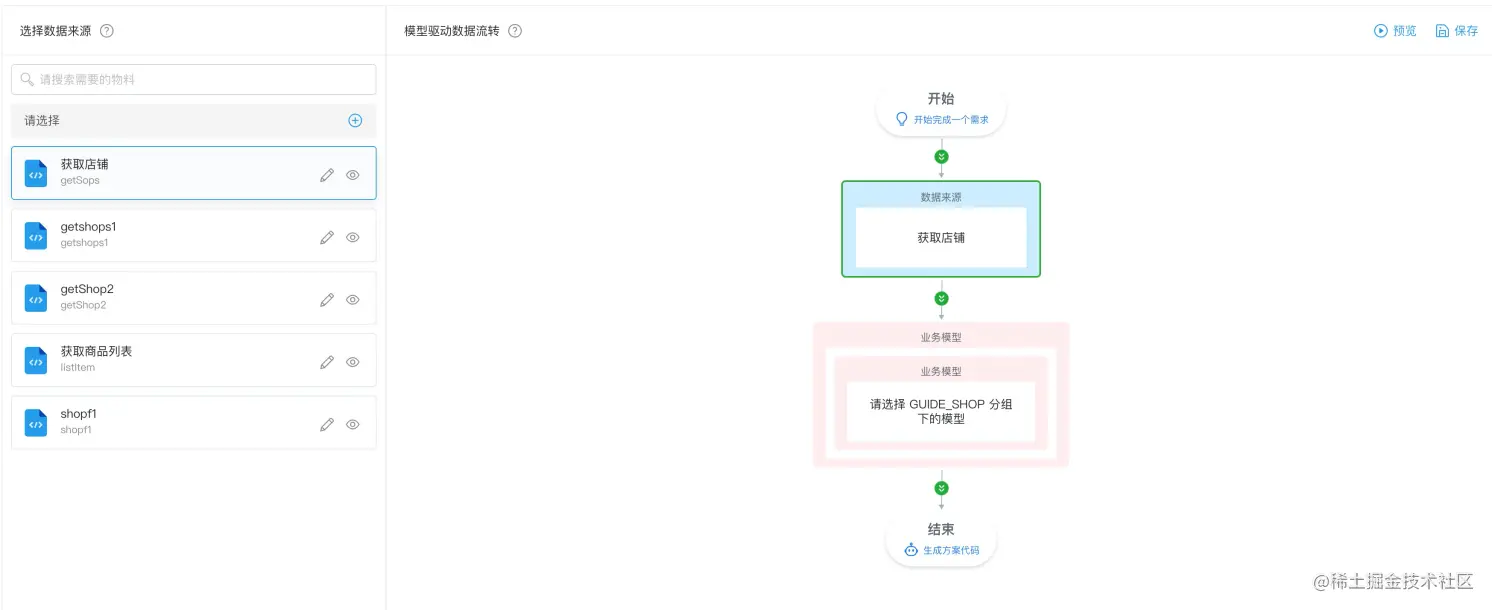This screenshot has width=1492, height=610.
Task: Click the code file icon for shopf1
Action: click(x=36, y=423)
